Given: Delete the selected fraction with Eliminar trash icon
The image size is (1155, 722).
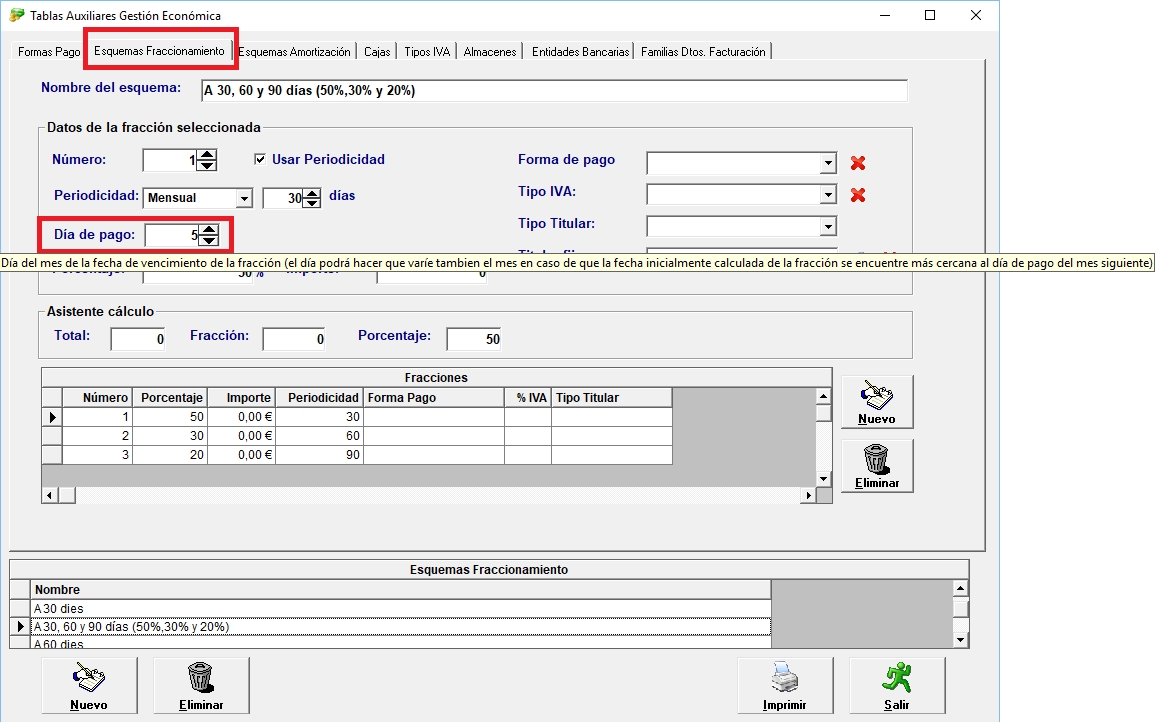Looking at the screenshot, I should tap(877, 466).
